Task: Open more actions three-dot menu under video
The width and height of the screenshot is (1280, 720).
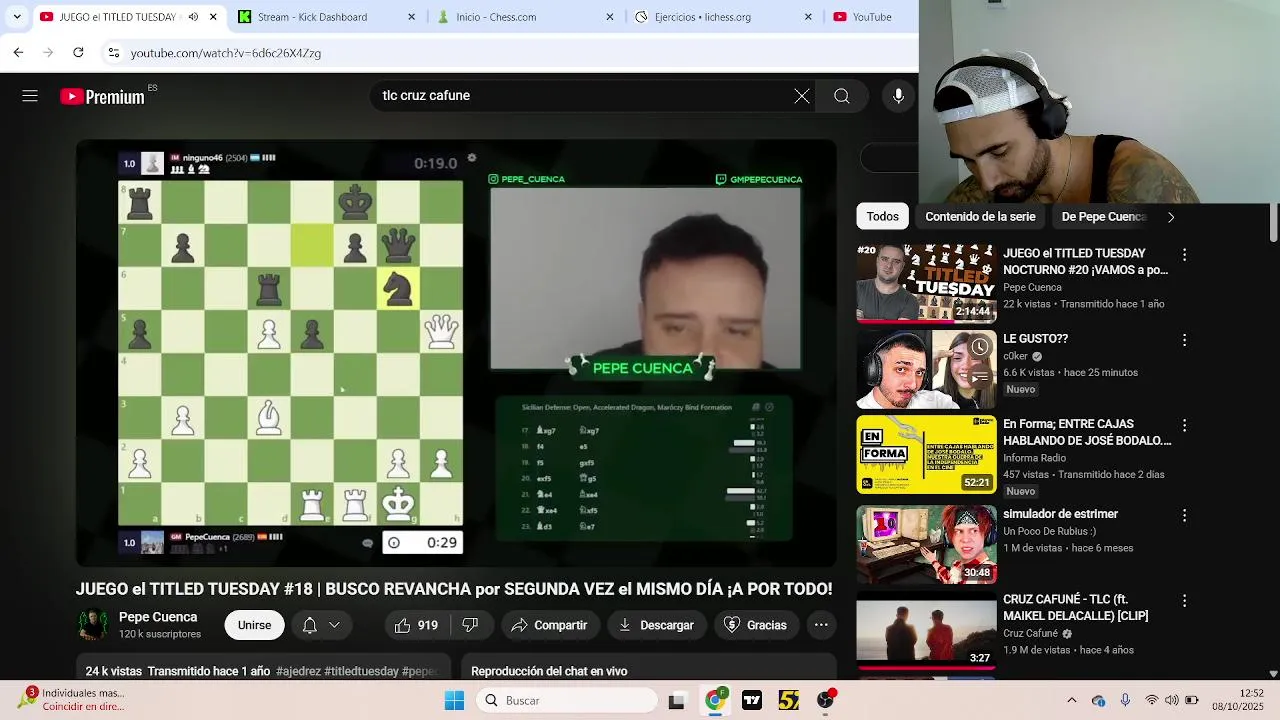Action: coord(821,625)
